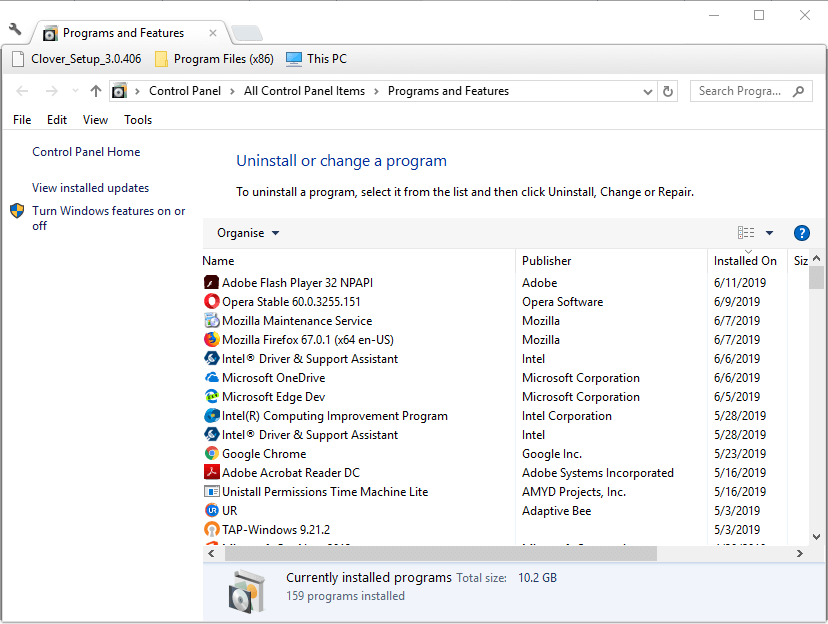Screen dimensions: 828x624
Task: Click the 6/11/2019 installed date
Action: click(740, 283)
